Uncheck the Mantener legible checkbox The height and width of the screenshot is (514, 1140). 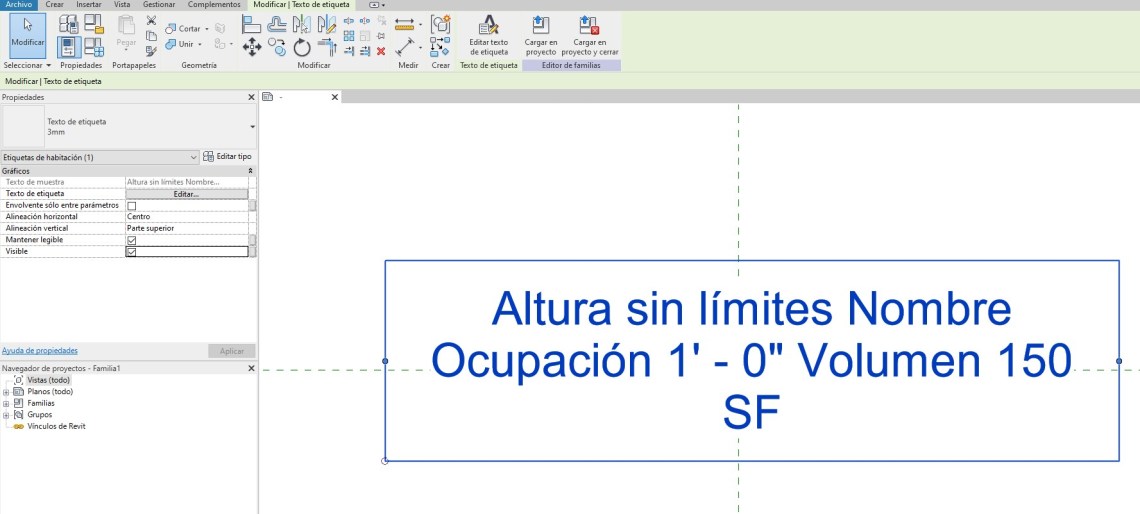131,240
